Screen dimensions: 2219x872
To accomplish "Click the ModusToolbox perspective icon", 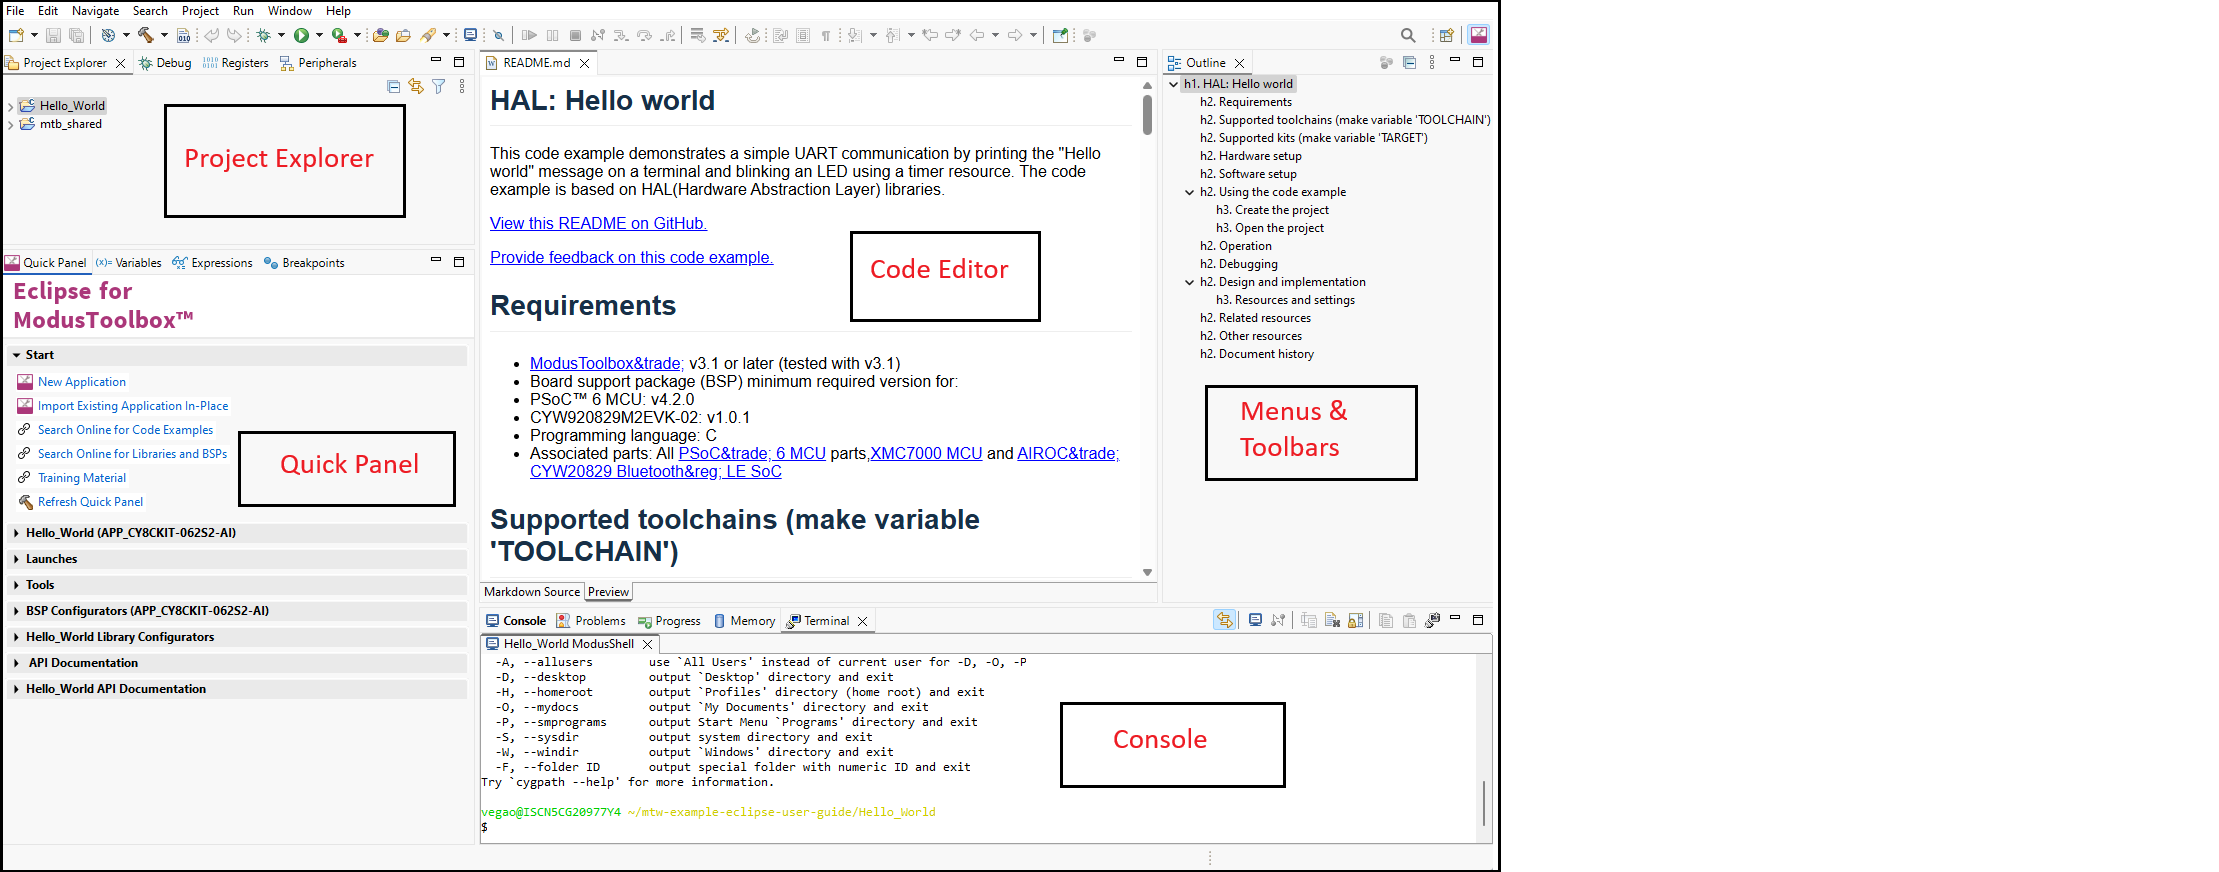I will (x=1479, y=35).
